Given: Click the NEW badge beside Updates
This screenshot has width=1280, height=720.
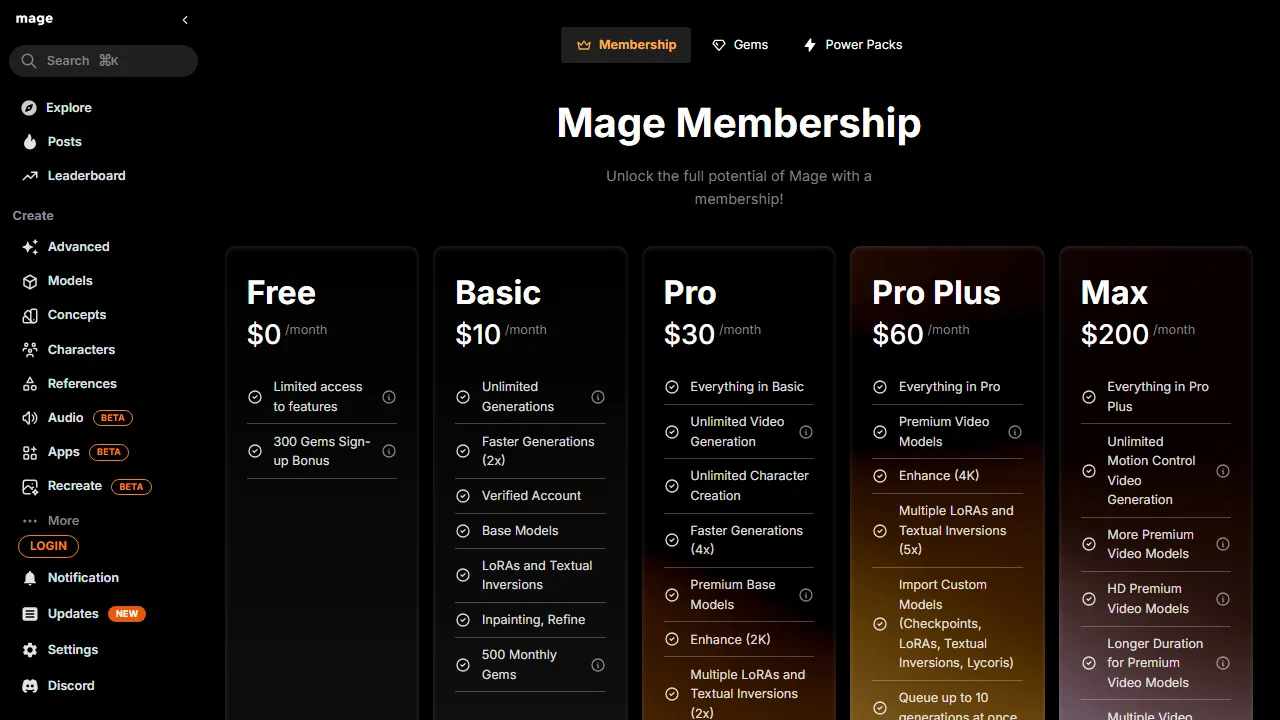Looking at the screenshot, I should pyautogui.click(x=127, y=614).
